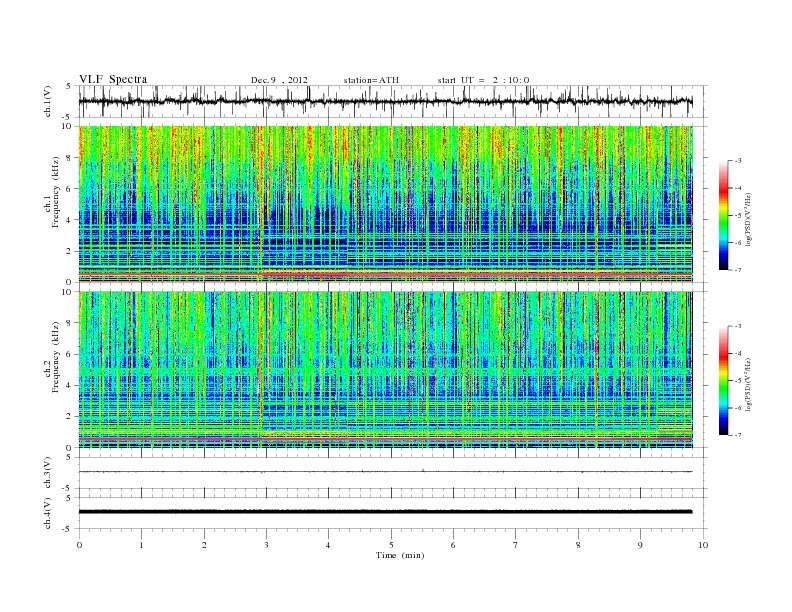The width and height of the screenshot is (792, 612).
Task: Select the date text "Dec.9 , 2012"
Action: [279, 80]
